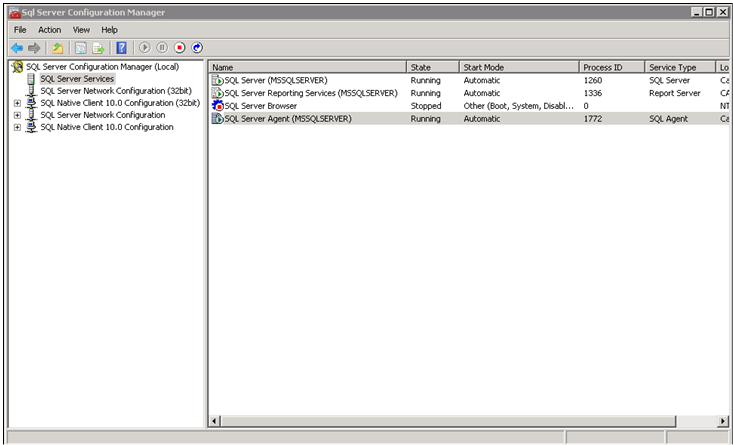Open the Help menu

[x=109, y=30]
